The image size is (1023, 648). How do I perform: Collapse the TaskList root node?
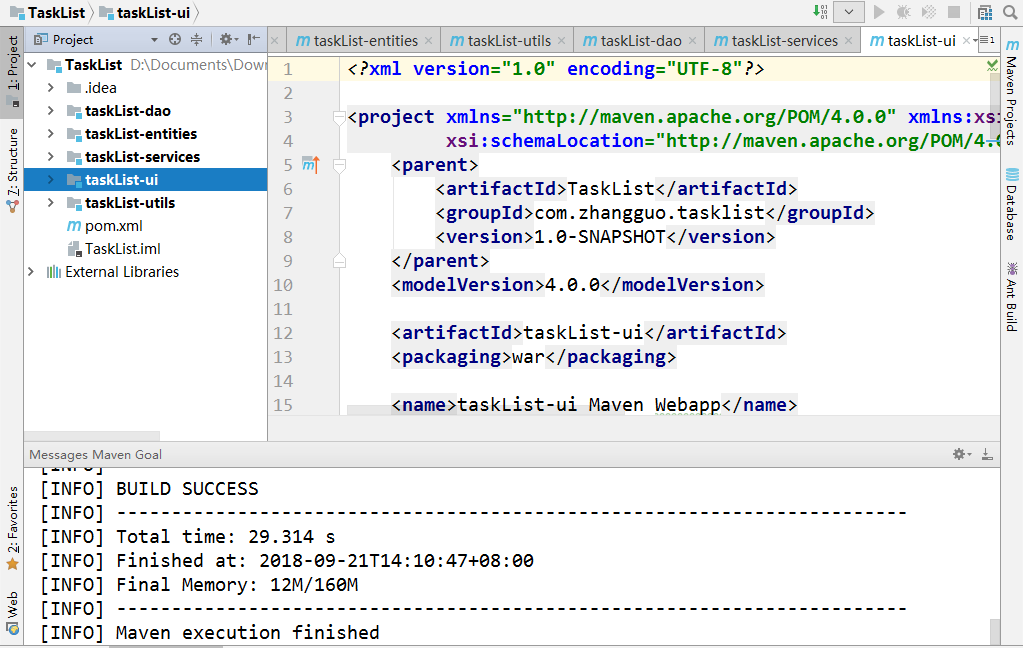[32, 65]
